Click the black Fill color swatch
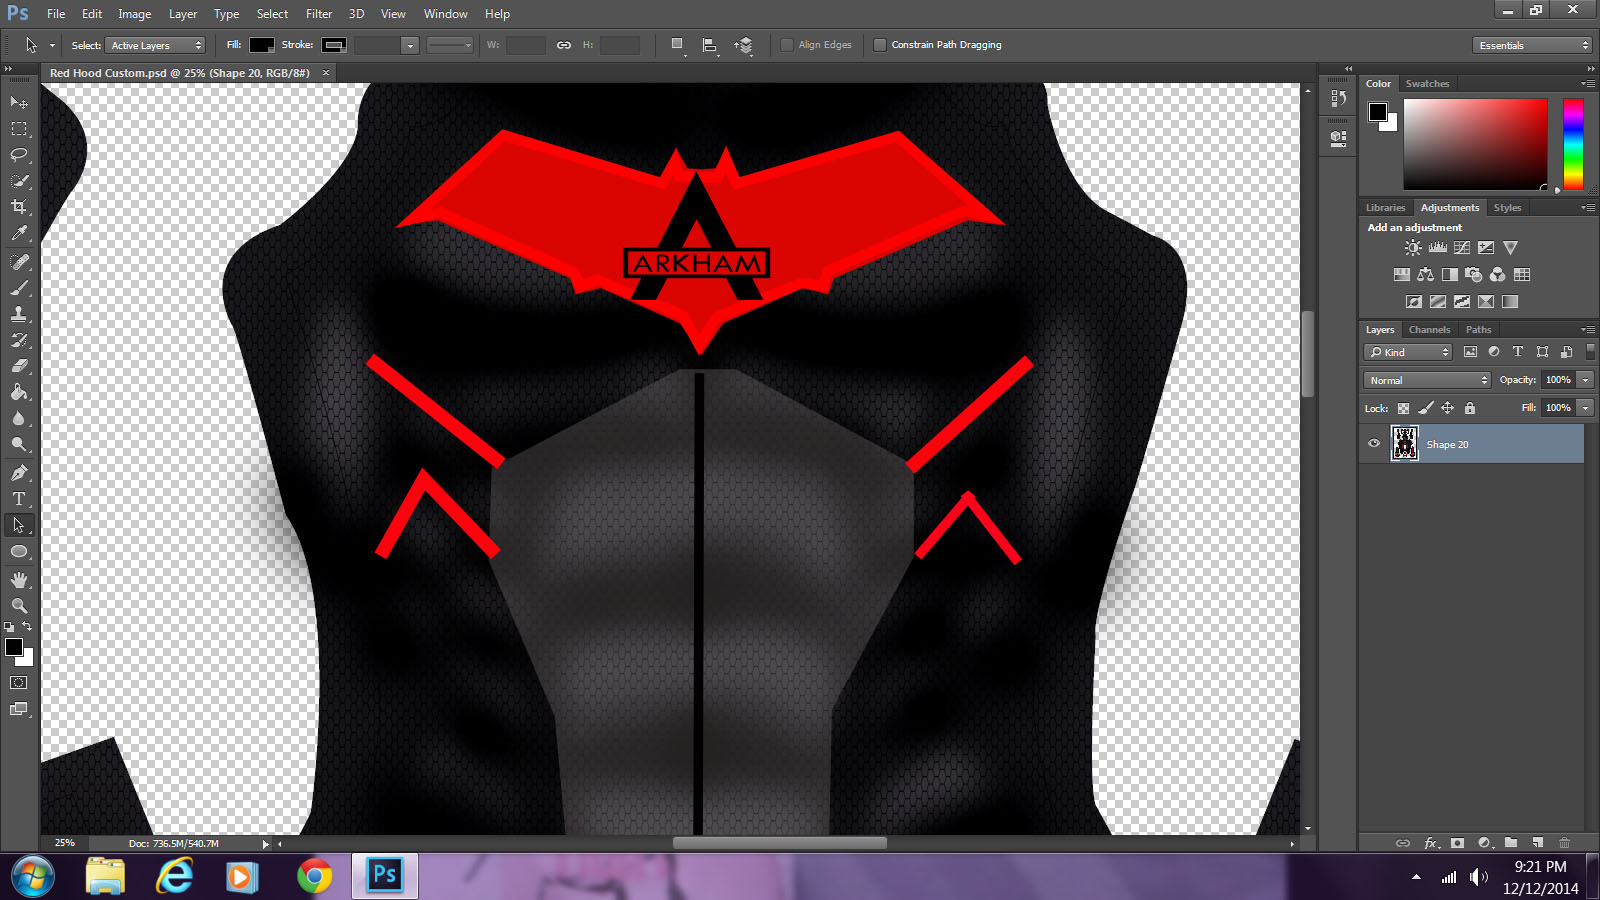 tap(262, 45)
